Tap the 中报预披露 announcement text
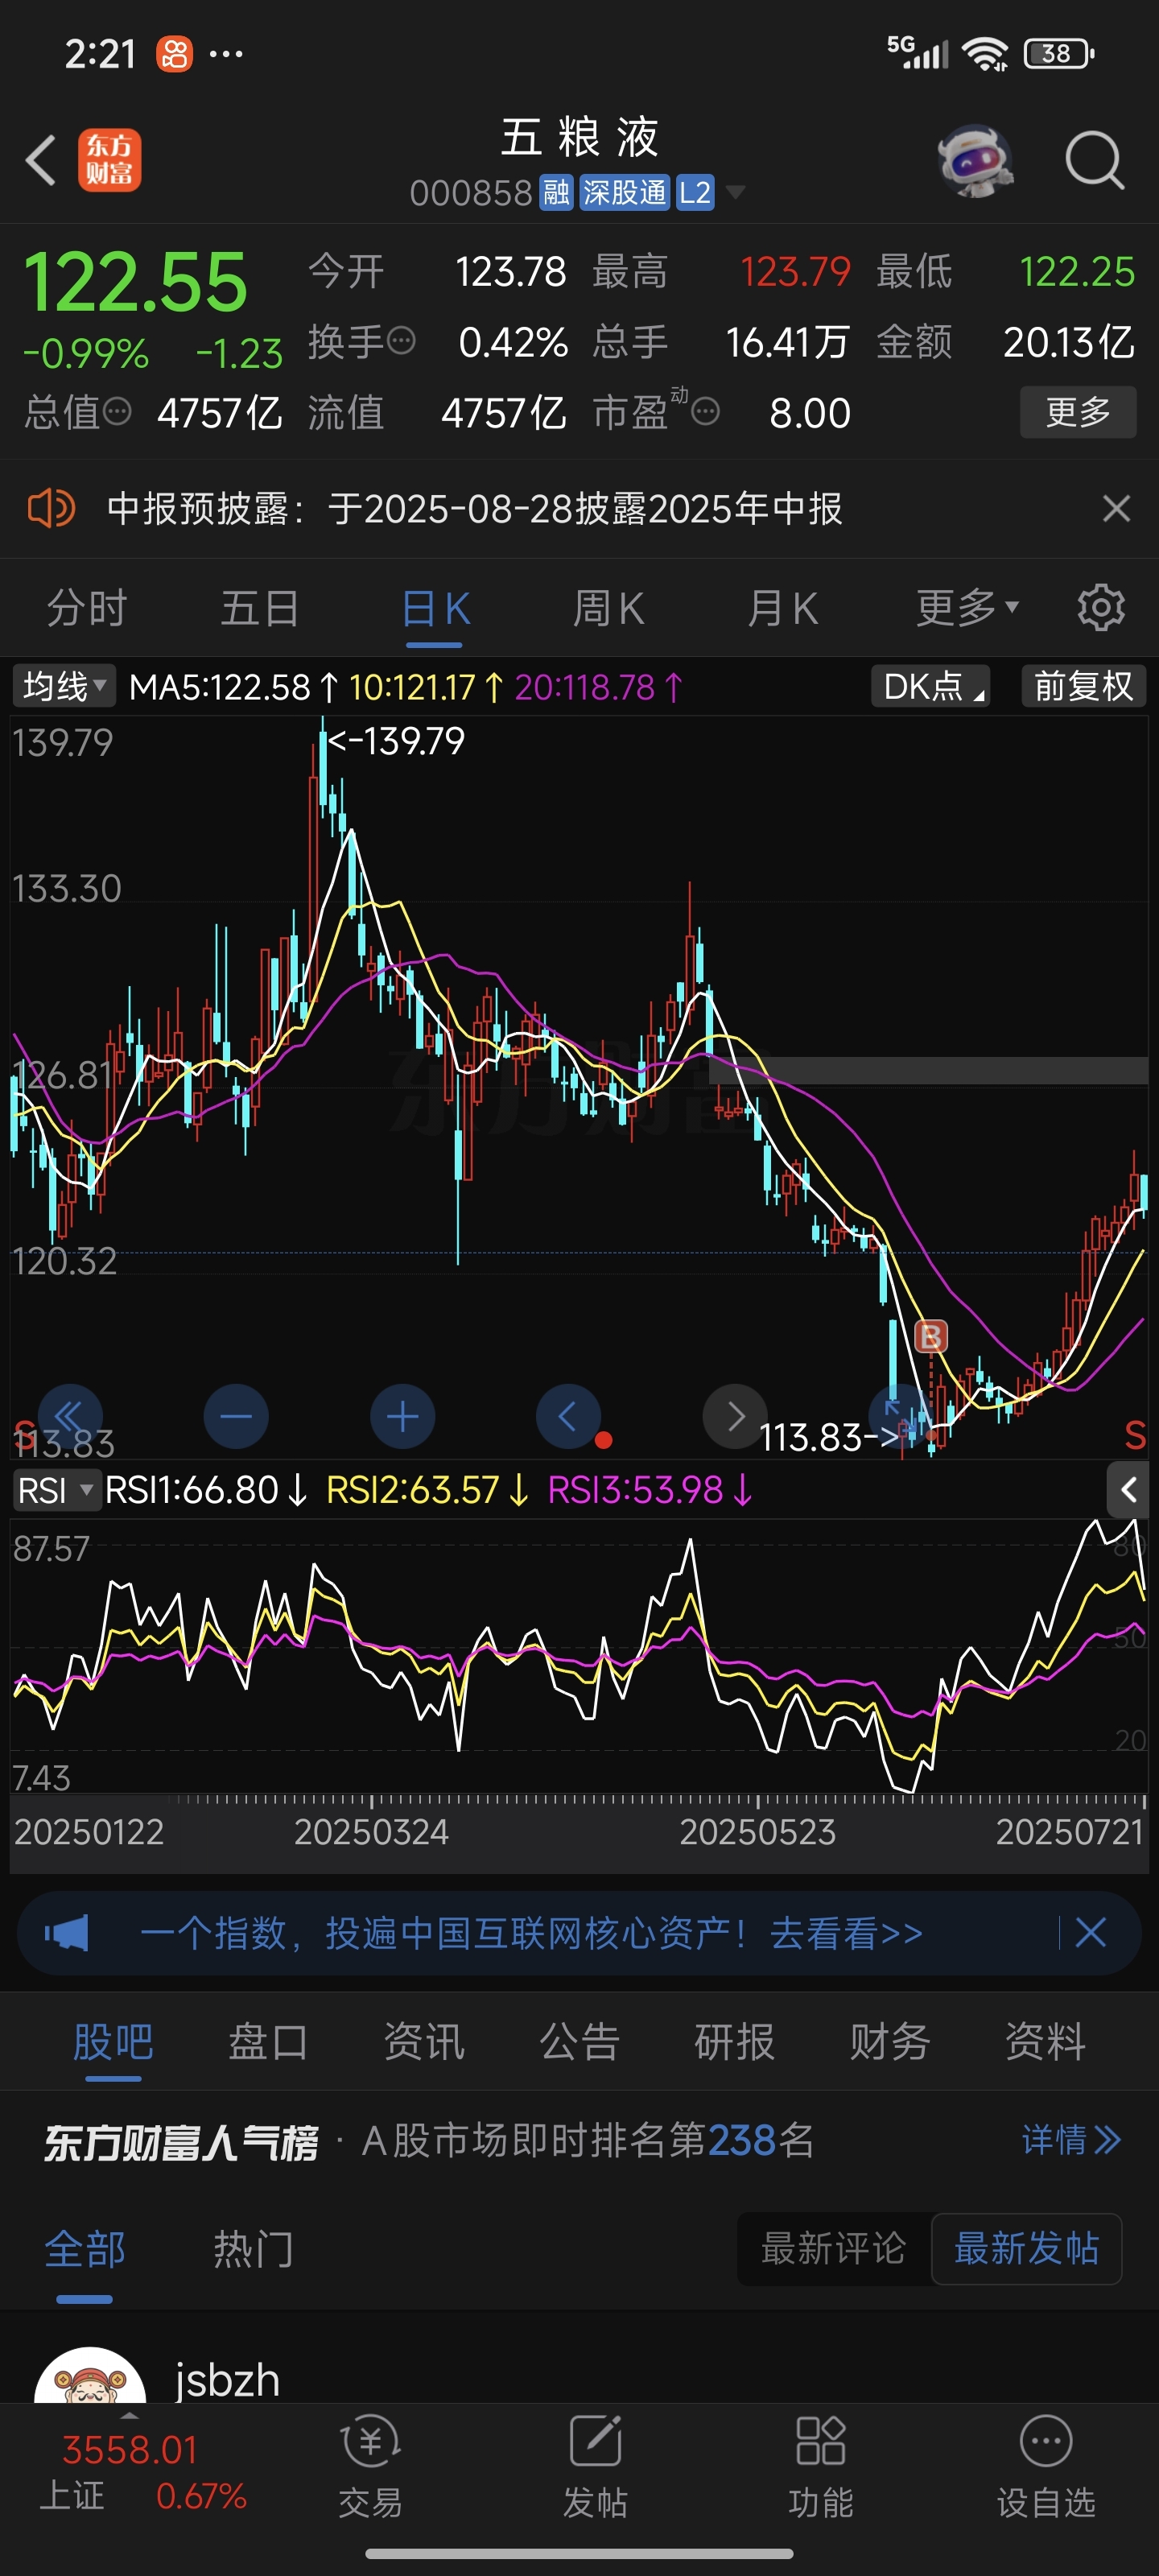The image size is (1159, 2576). pyautogui.click(x=474, y=508)
